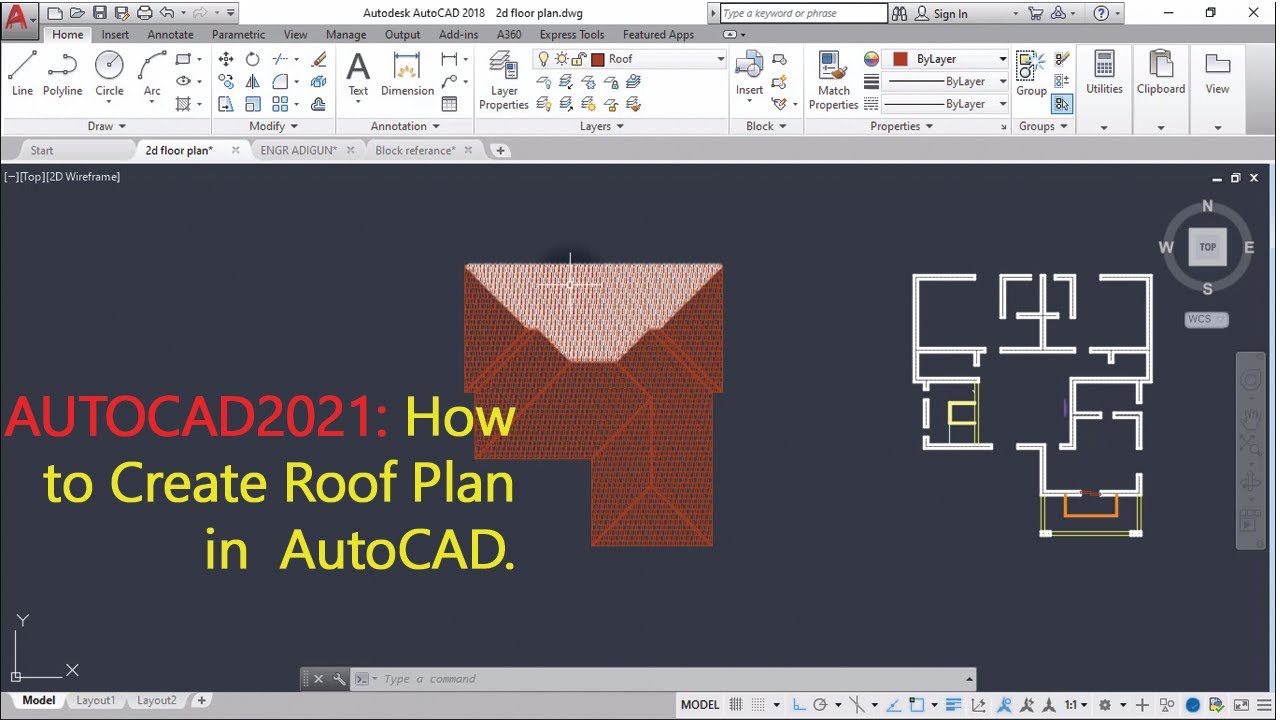Expand the Modify panel
Screen dimensions: 1280x720
coord(274,126)
